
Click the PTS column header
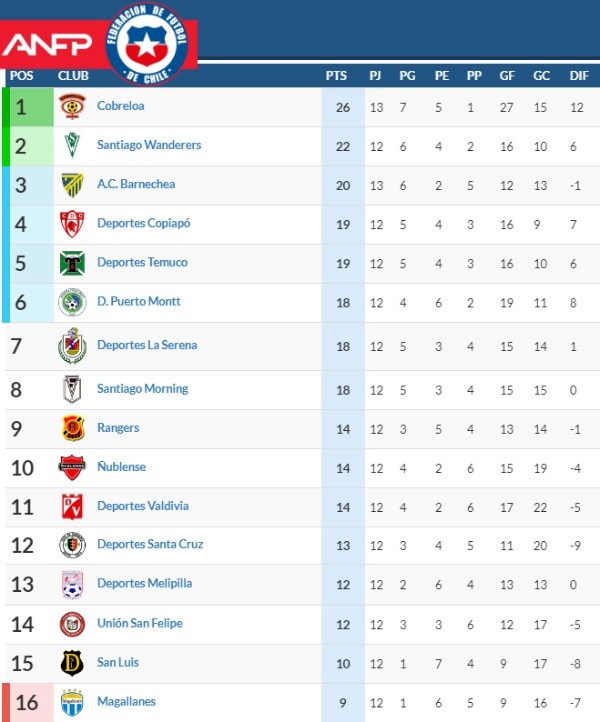pyautogui.click(x=336, y=76)
